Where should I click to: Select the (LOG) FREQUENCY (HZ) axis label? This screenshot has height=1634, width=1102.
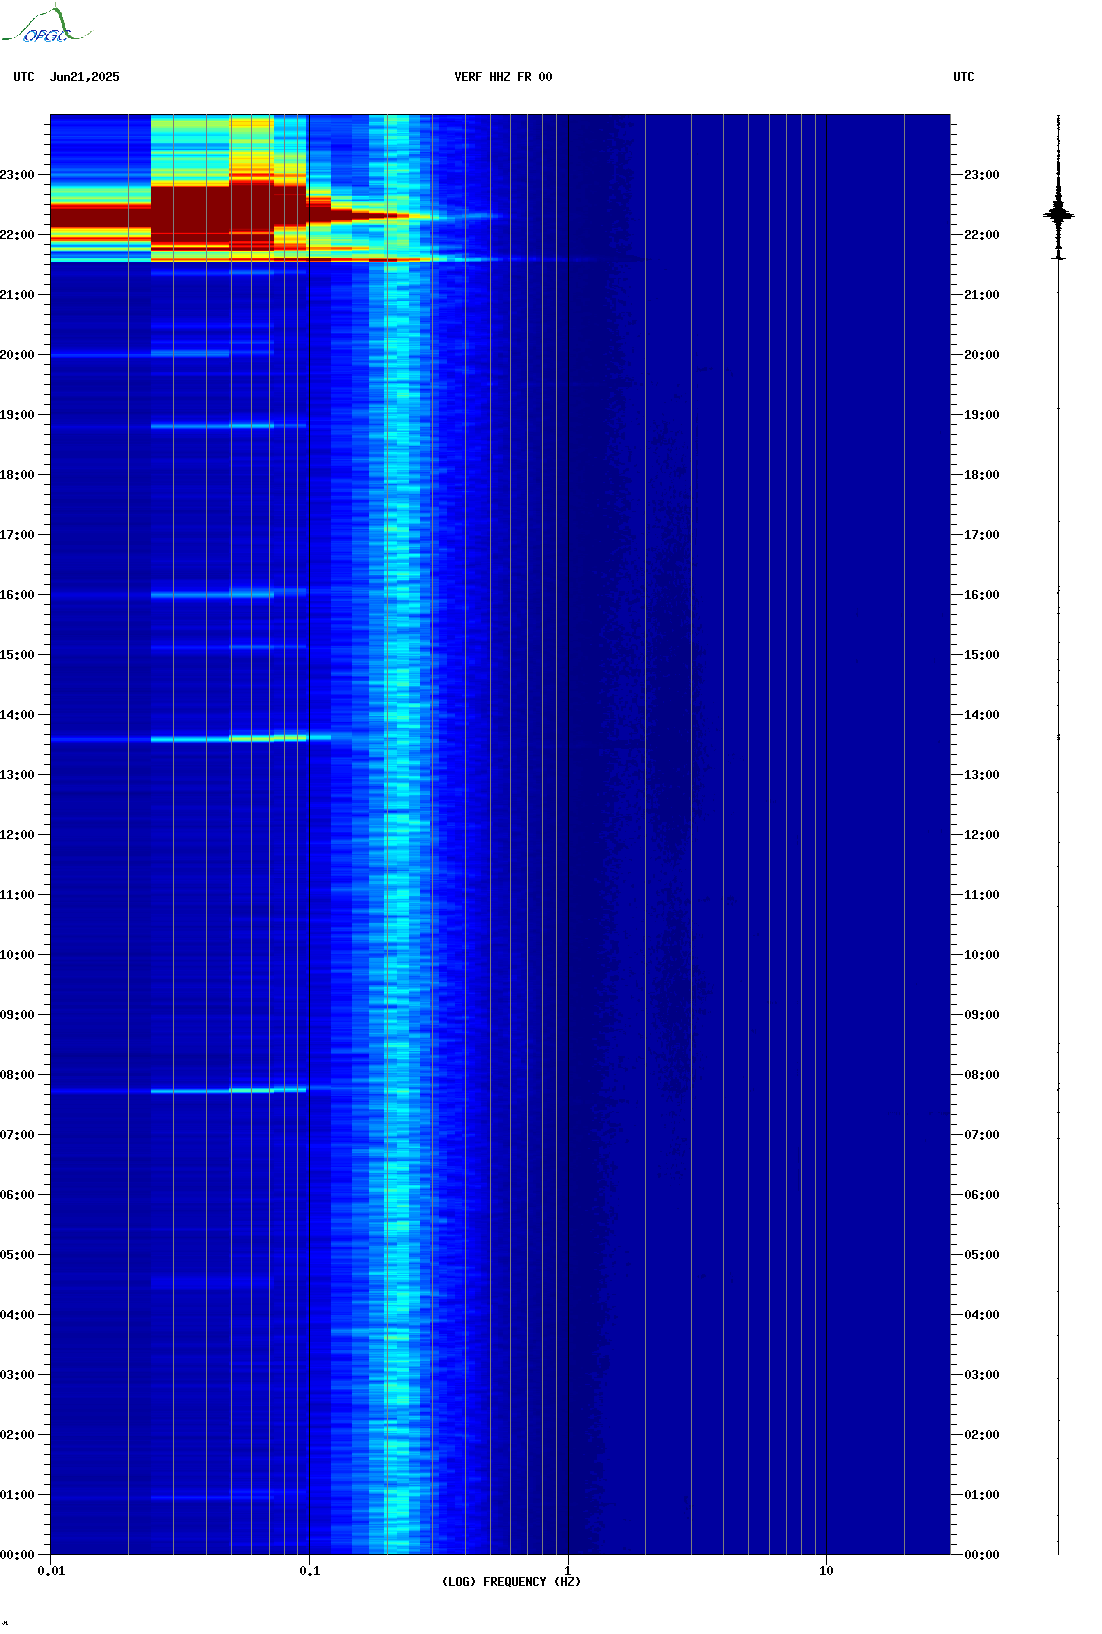pos(511,1582)
